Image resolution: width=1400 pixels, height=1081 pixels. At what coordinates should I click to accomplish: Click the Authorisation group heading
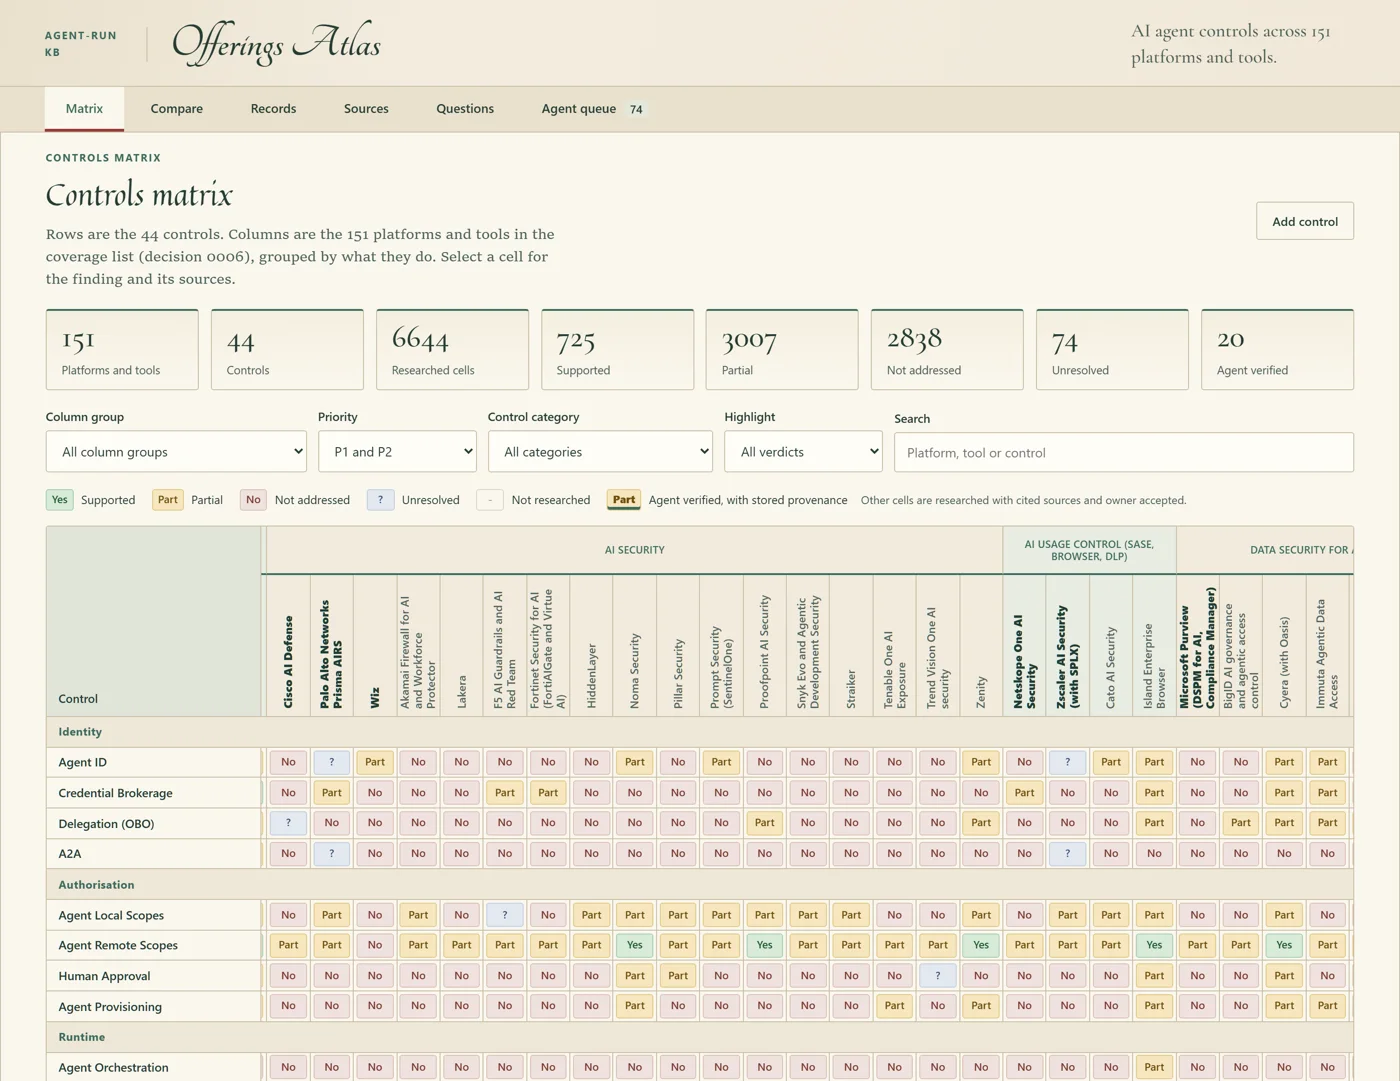coord(96,885)
